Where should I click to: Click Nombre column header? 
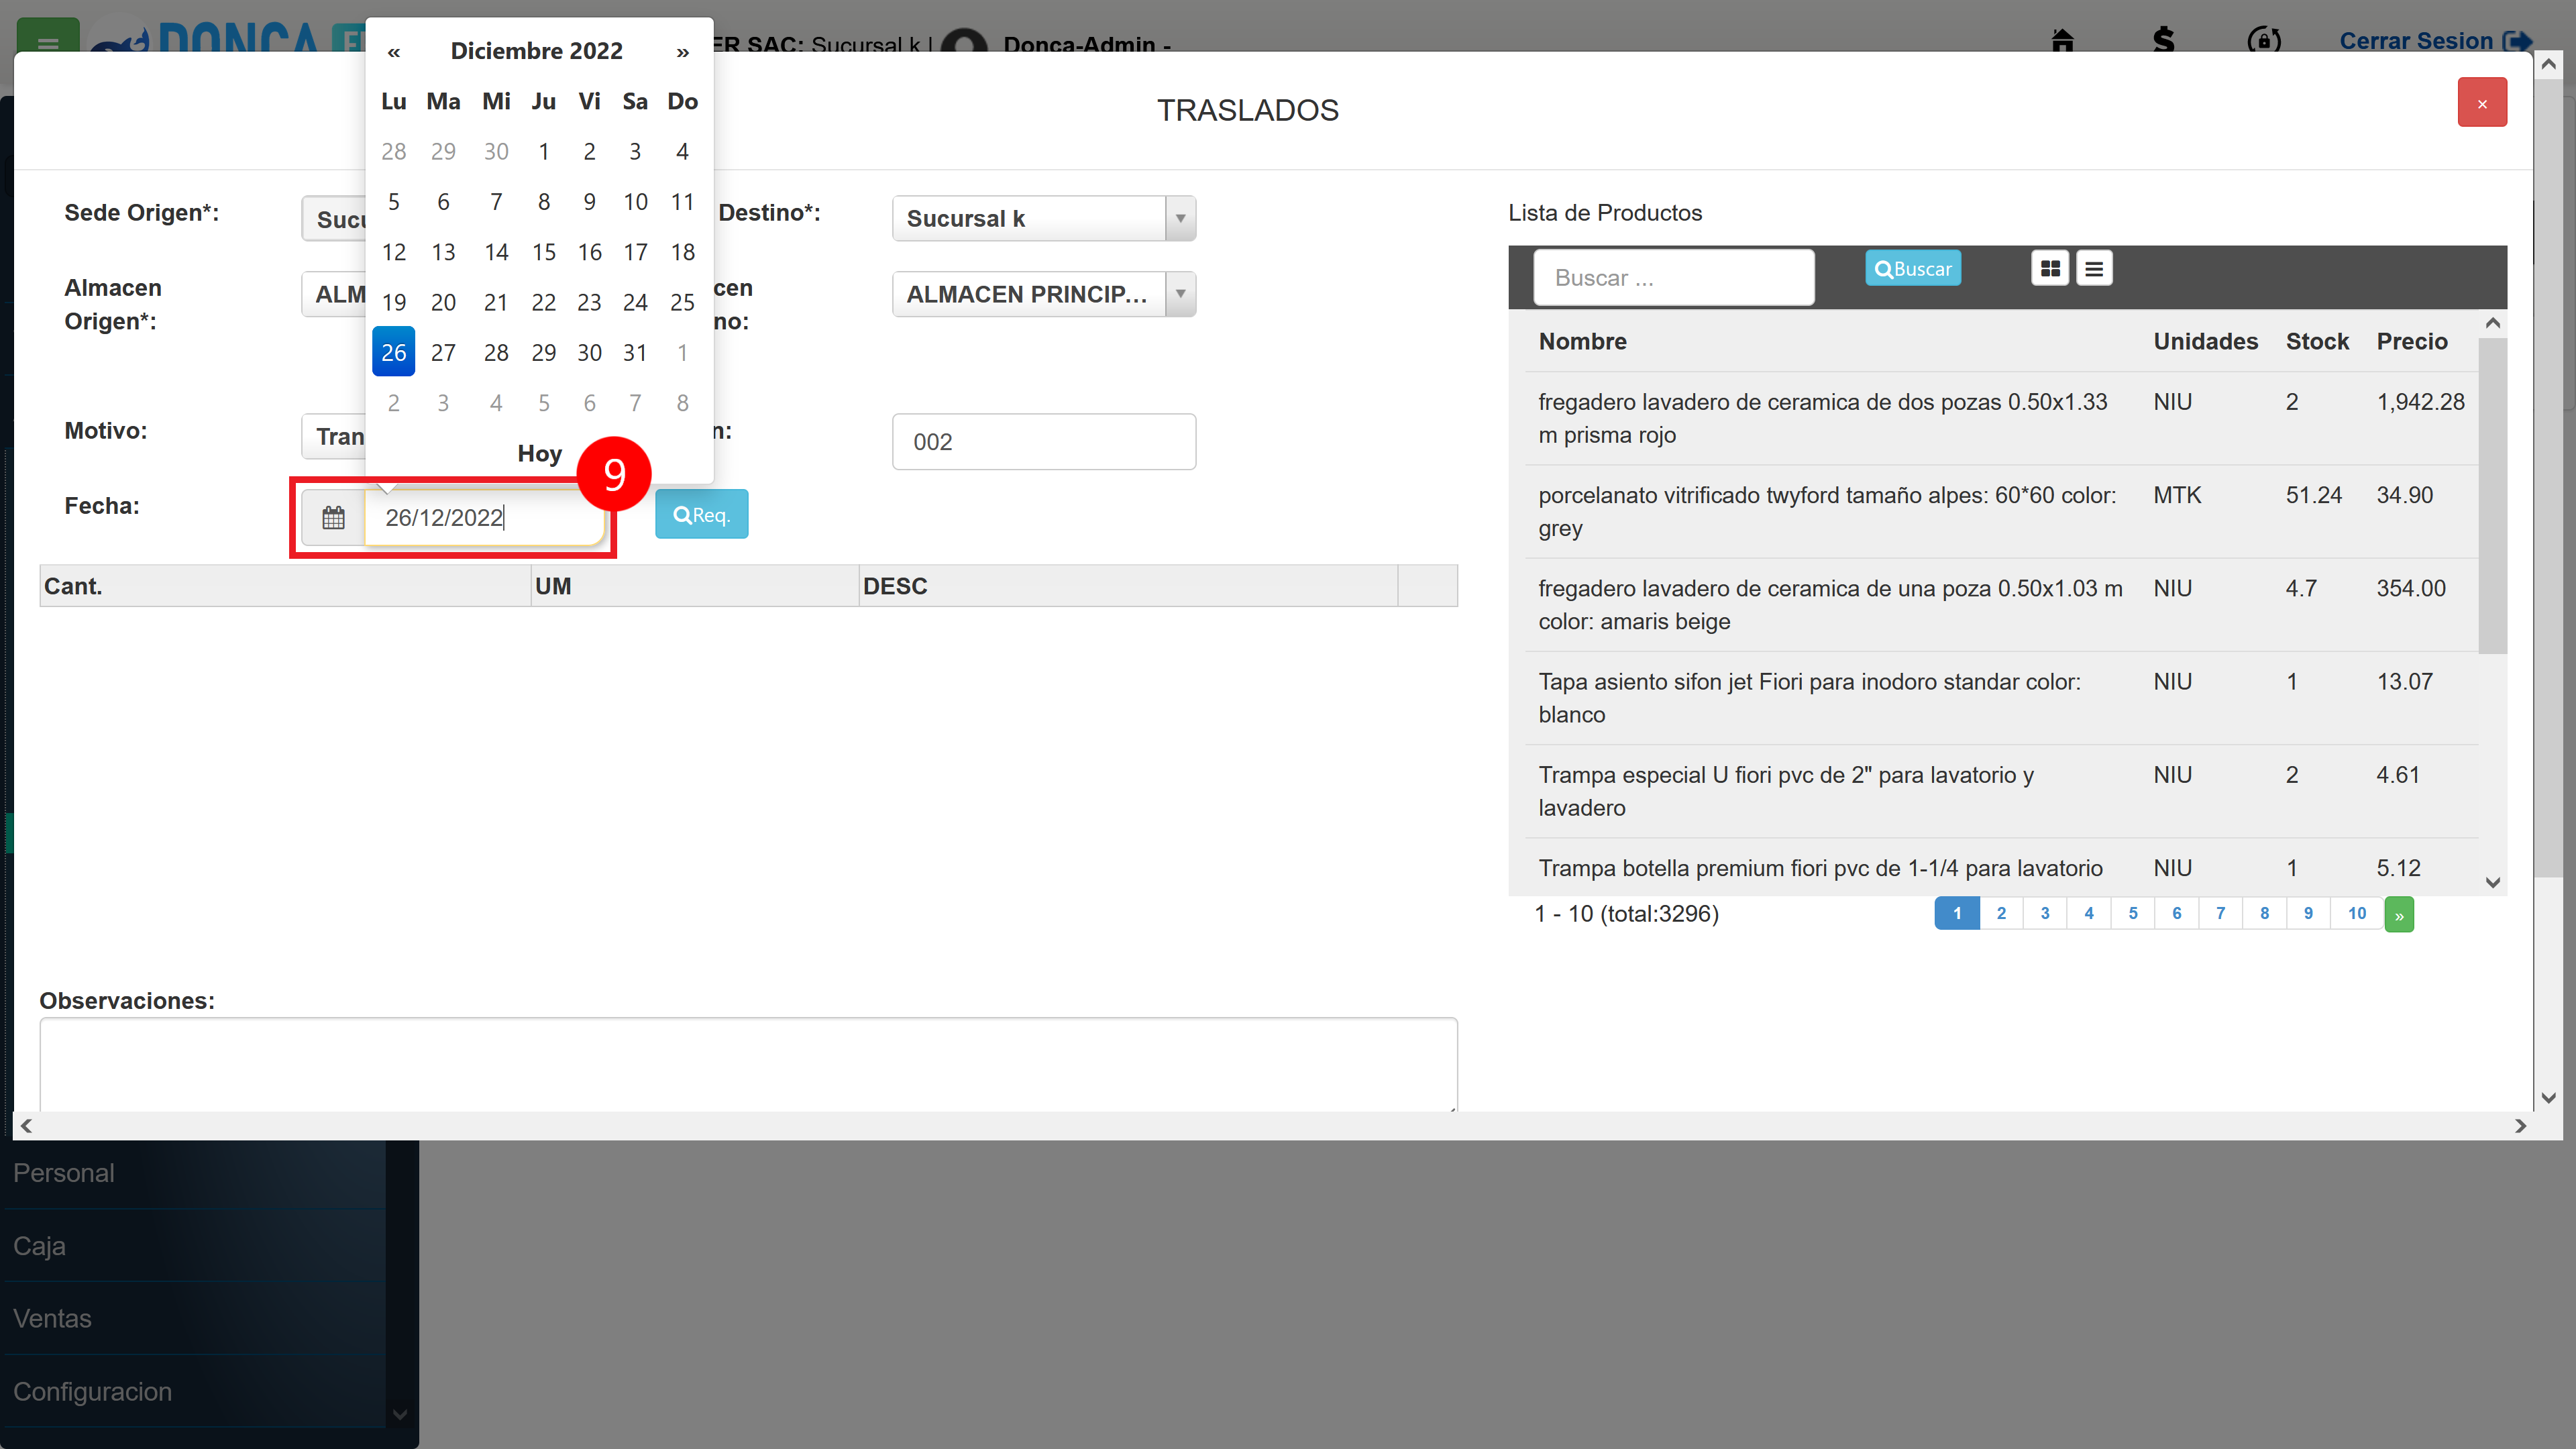[1582, 341]
